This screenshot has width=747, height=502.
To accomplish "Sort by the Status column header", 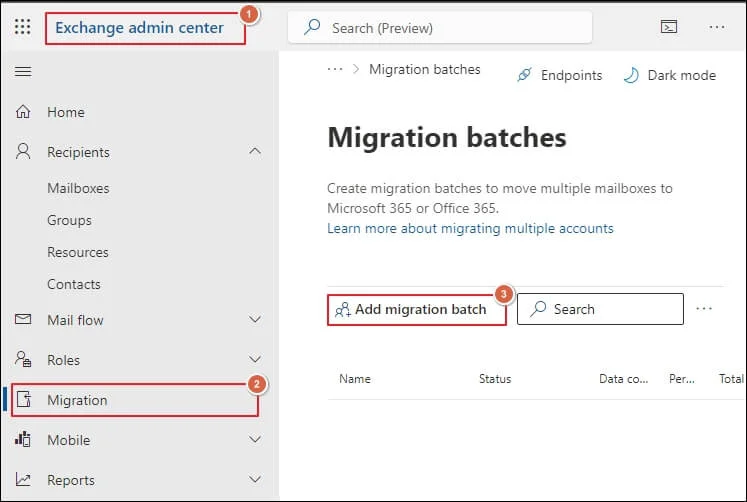I will (495, 379).
